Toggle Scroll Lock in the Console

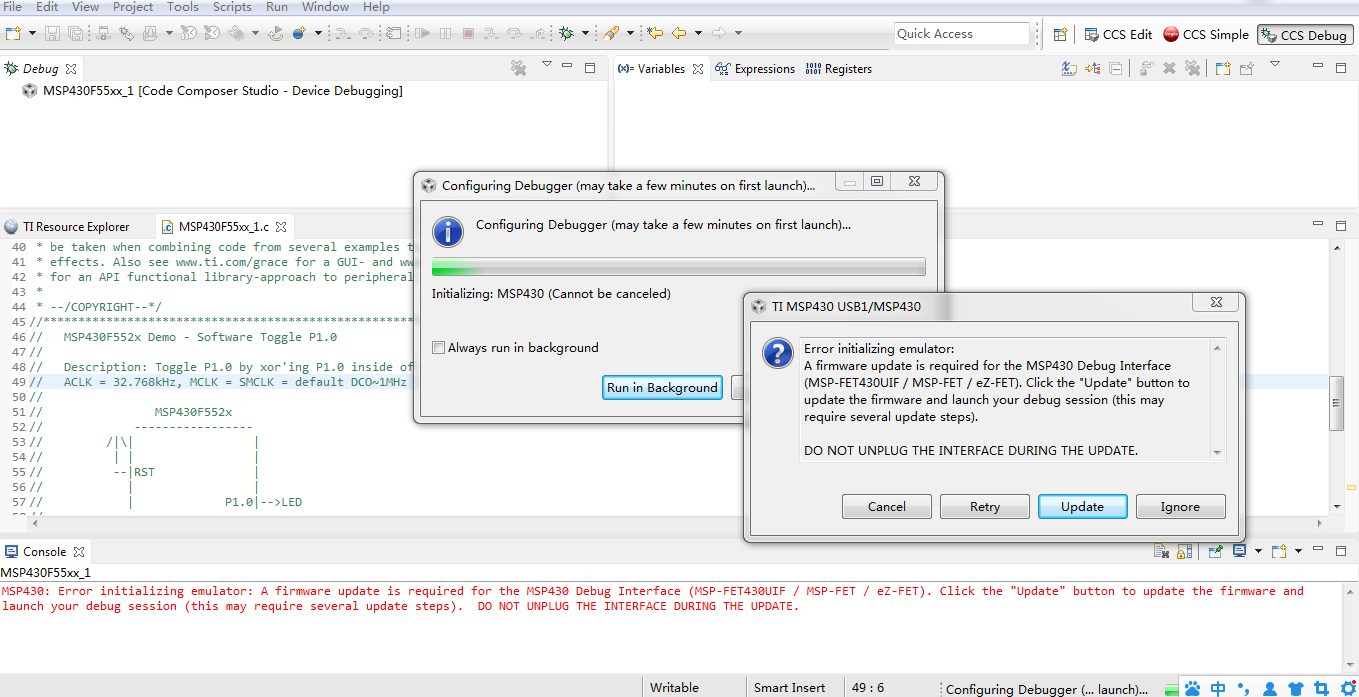point(1185,551)
